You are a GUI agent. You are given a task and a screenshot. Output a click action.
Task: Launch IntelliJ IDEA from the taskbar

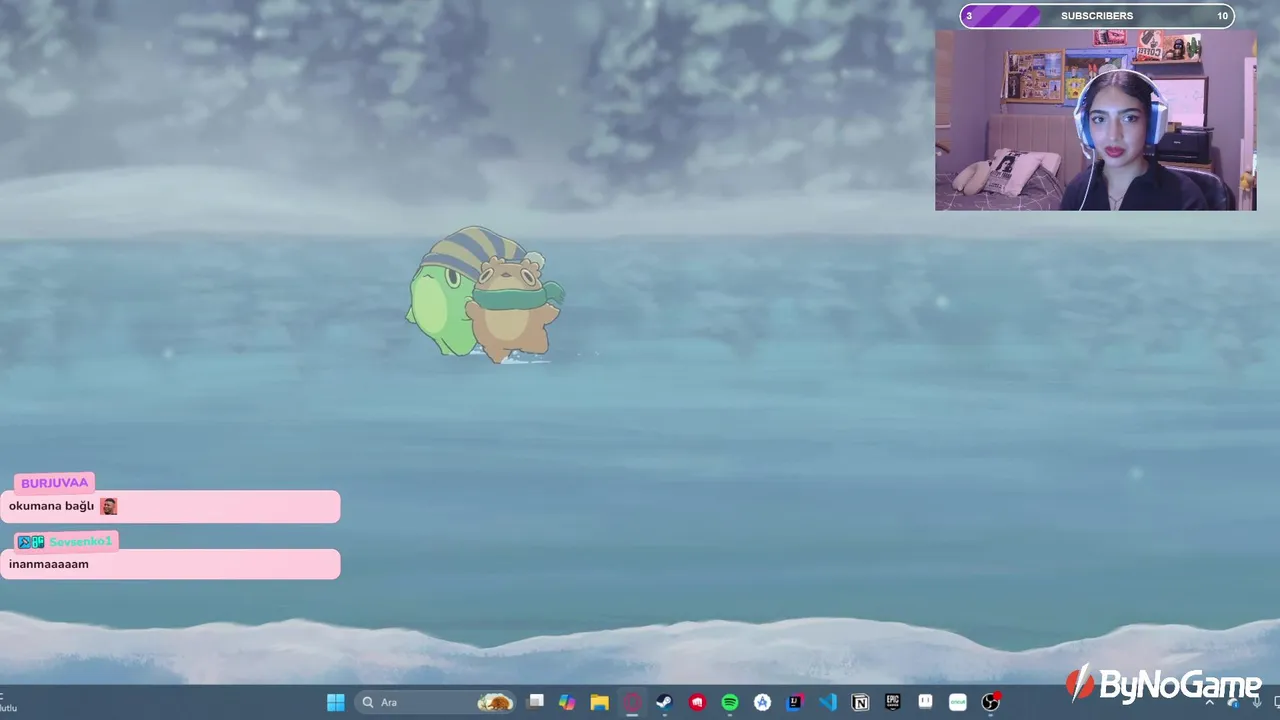point(795,702)
